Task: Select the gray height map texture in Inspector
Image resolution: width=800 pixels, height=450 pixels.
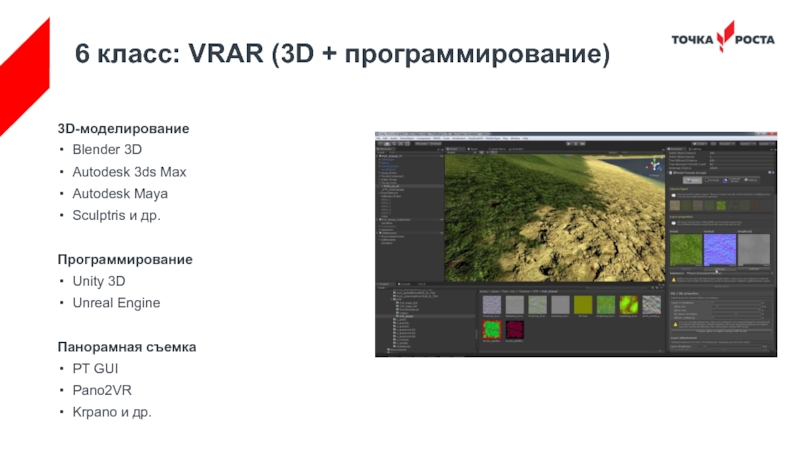Action: 754,249
